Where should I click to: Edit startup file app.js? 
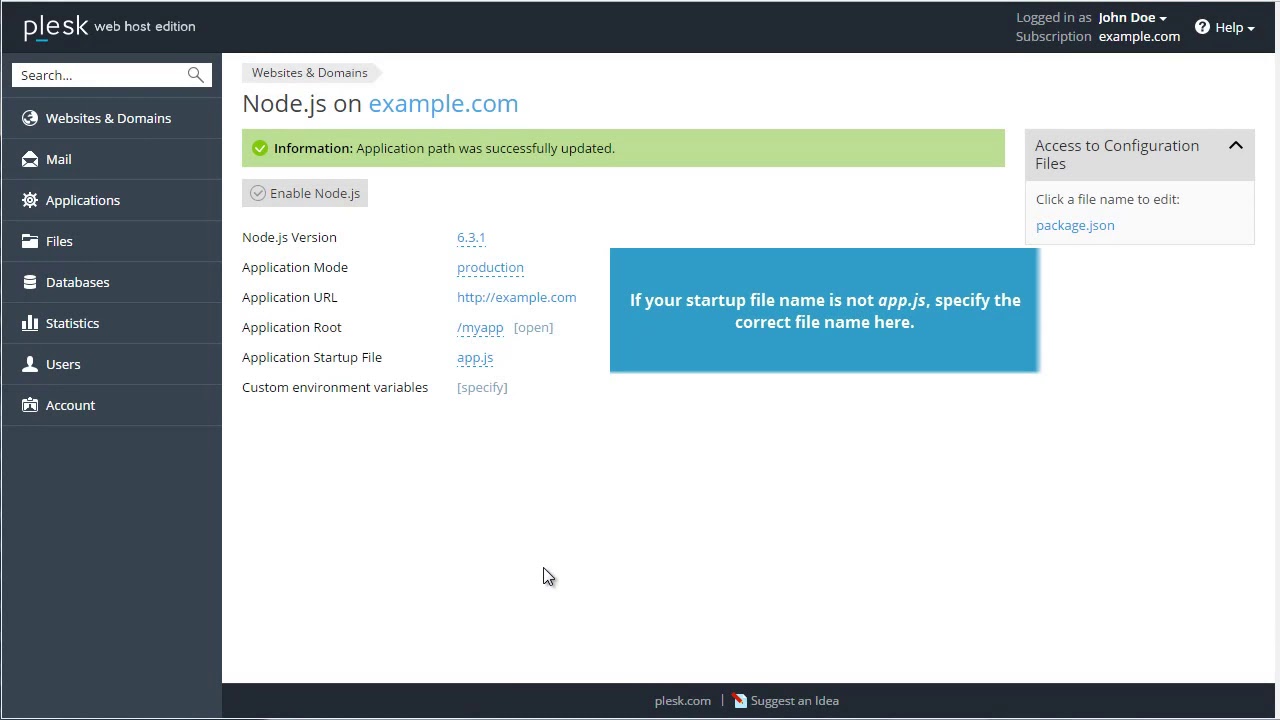[475, 358]
